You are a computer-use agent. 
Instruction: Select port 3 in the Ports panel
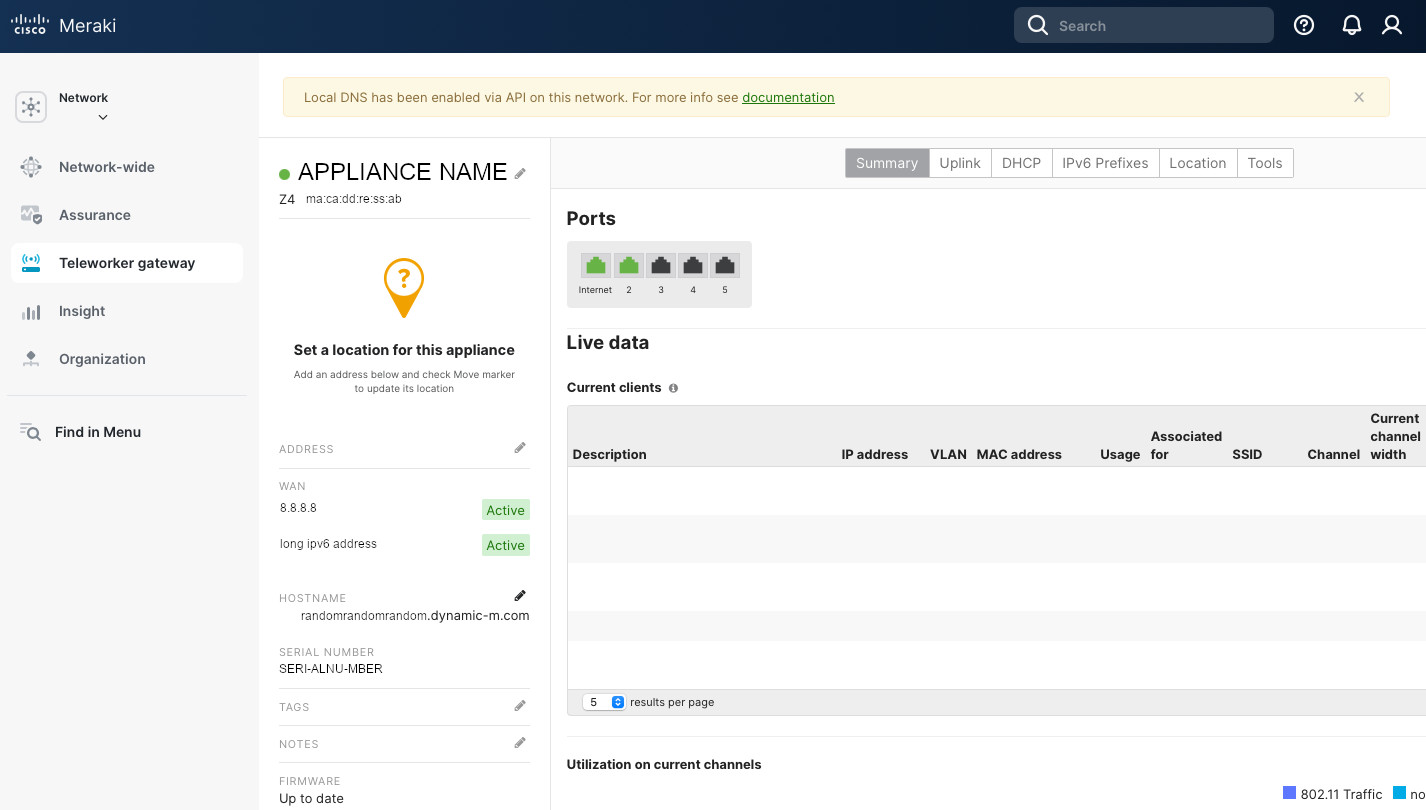coord(660,266)
